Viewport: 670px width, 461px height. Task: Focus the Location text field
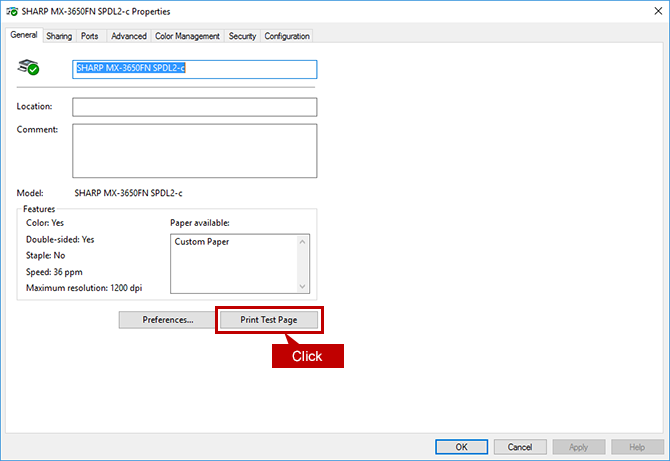point(194,107)
